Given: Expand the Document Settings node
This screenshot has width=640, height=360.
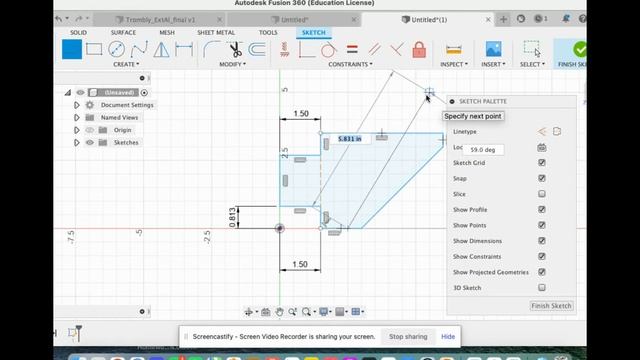Looking at the screenshot, I should pyautogui.click(x=76, y=105).
